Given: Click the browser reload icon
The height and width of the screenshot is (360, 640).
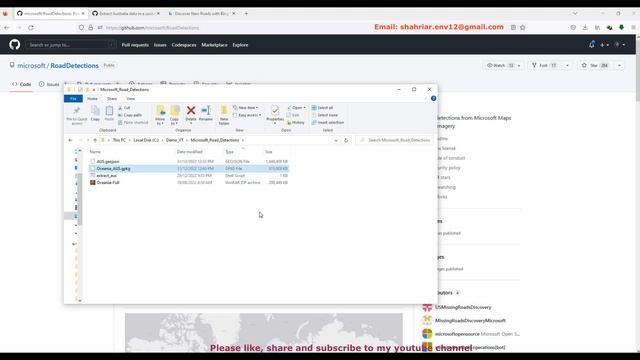Looking at the screenshot, I should point(31,27).
